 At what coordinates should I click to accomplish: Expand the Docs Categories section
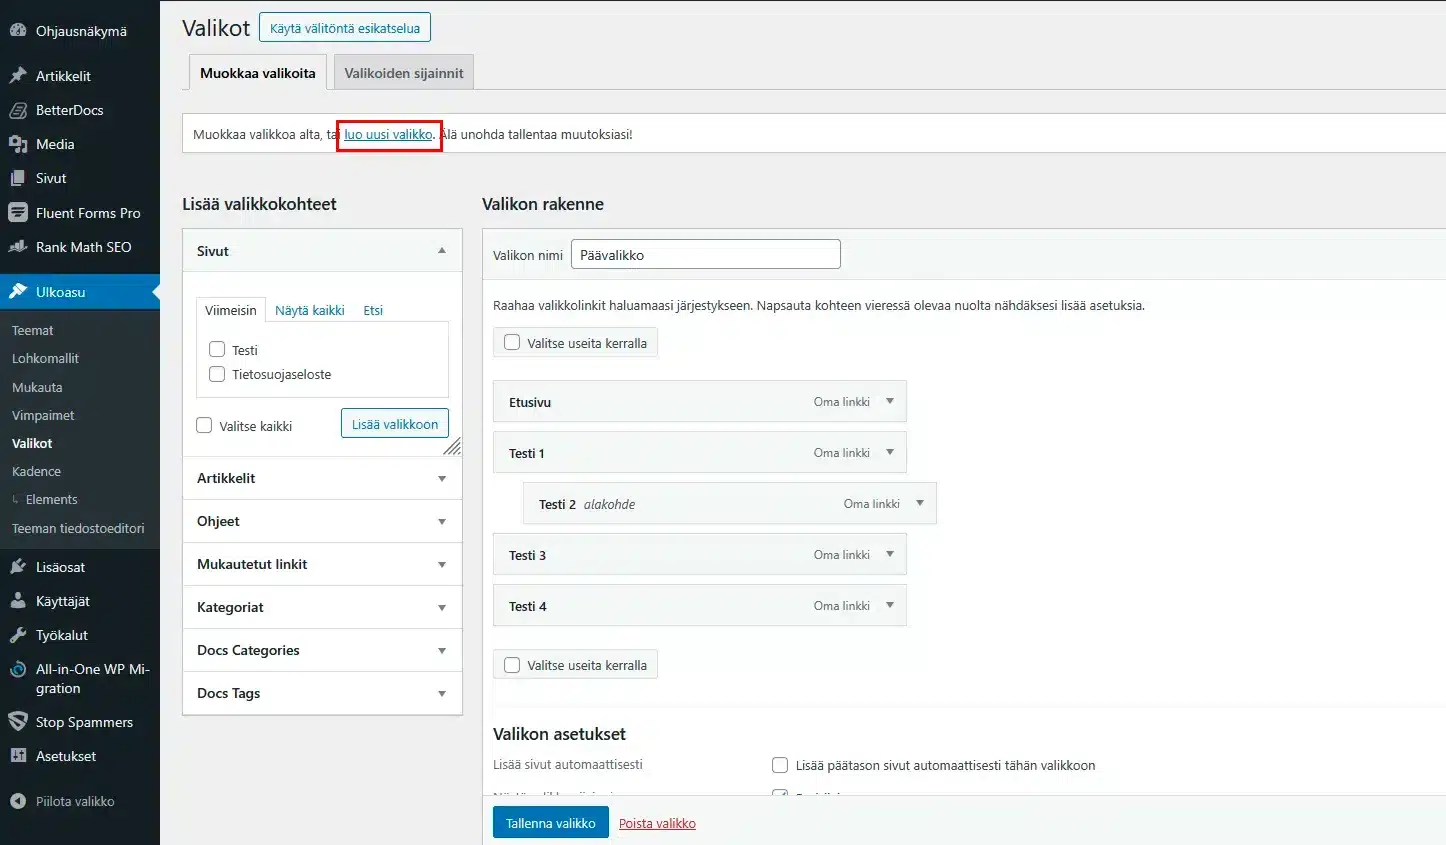(441, 650)
